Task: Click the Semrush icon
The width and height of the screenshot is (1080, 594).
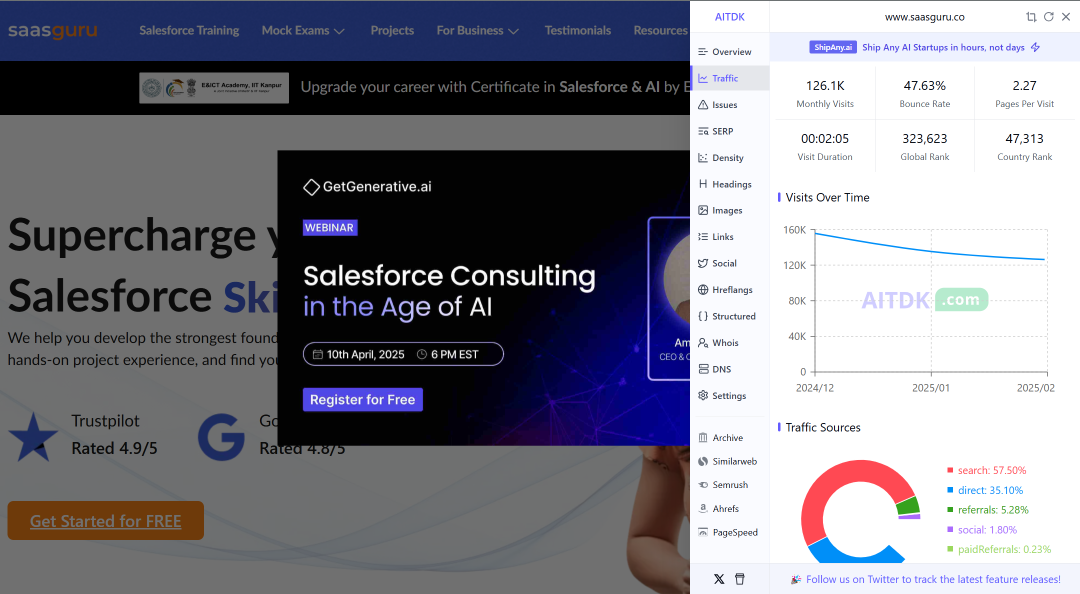Action: (703, 484)
